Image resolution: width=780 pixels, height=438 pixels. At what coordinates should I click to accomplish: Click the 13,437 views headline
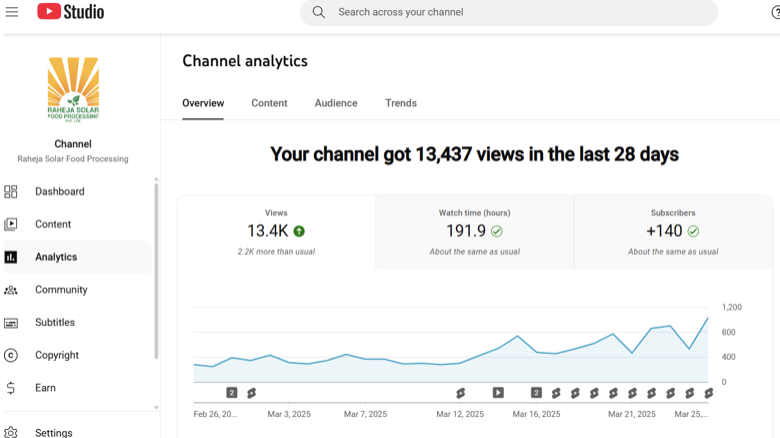(474, 154)
